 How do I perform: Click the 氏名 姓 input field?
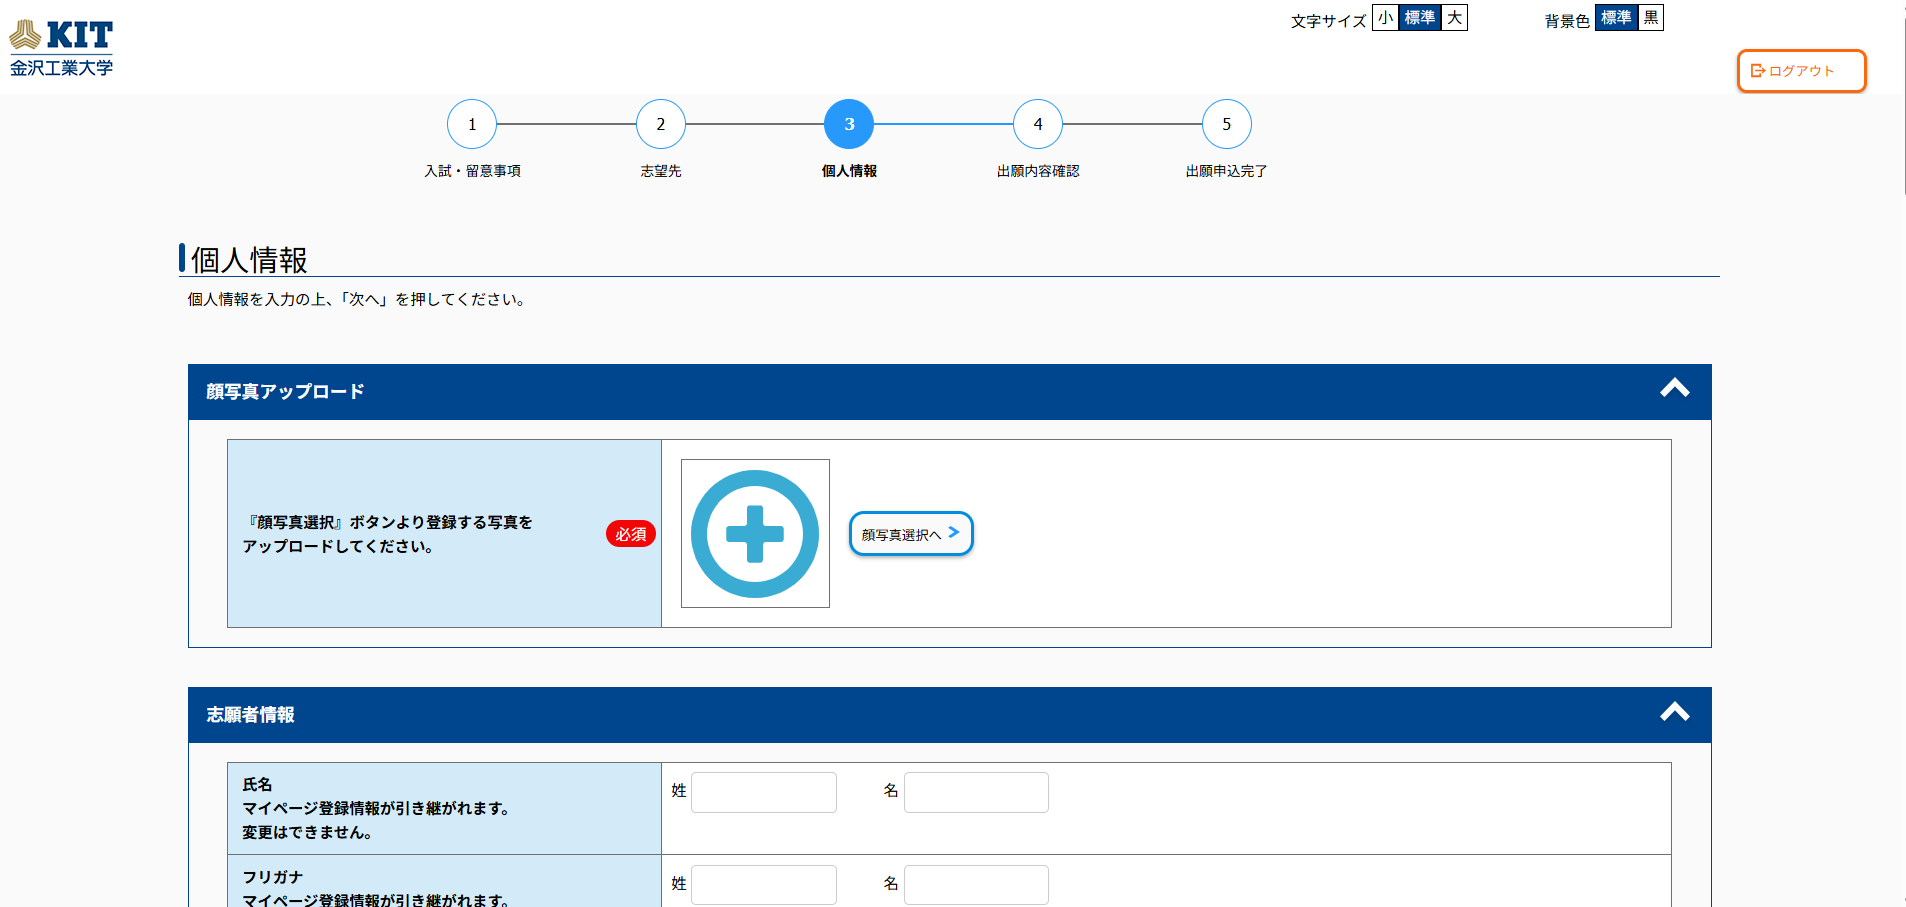(764, 792)
